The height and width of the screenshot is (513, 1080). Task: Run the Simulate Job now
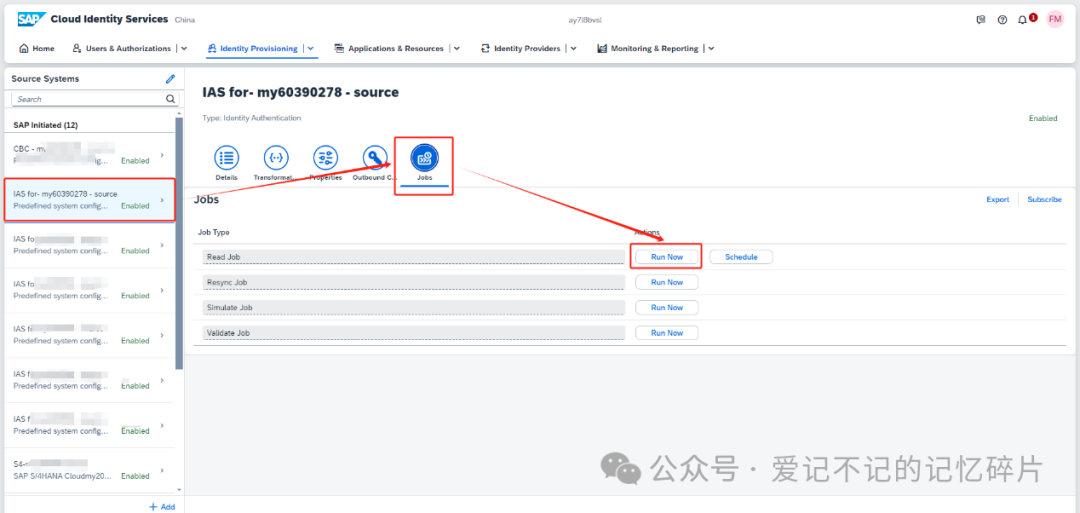point(667,308)
